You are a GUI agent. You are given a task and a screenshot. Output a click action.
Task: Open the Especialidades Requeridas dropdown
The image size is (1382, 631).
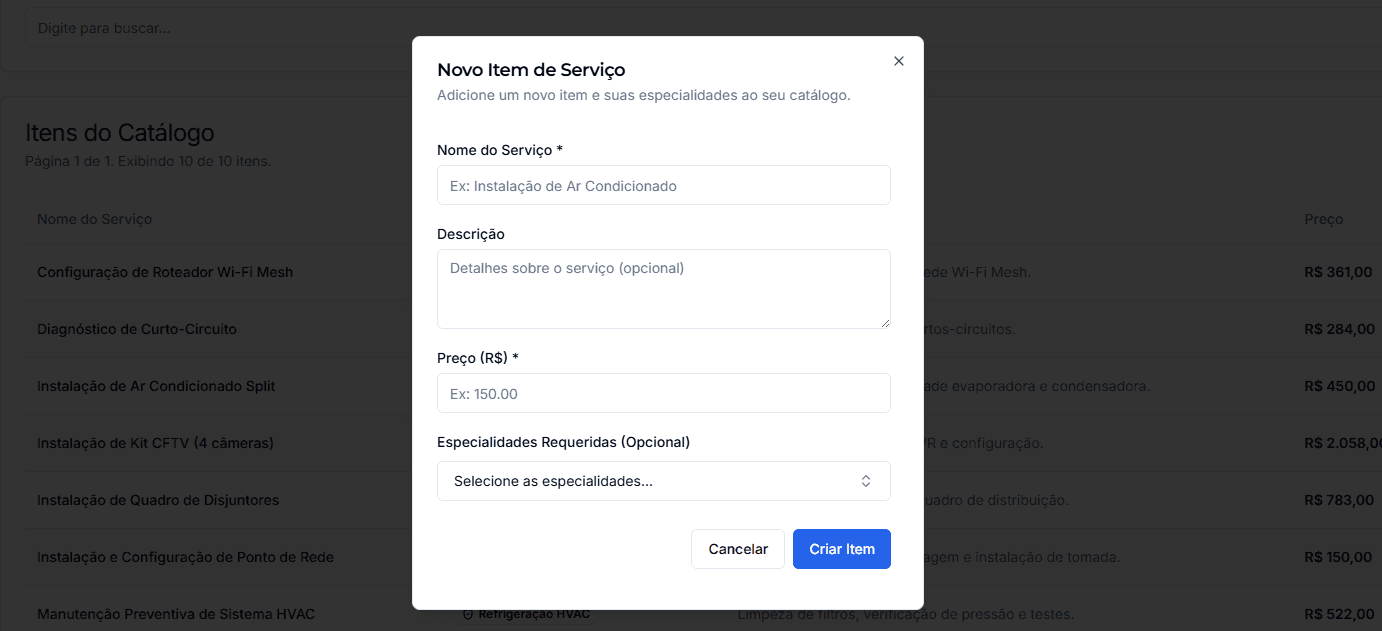coord(663,481)
